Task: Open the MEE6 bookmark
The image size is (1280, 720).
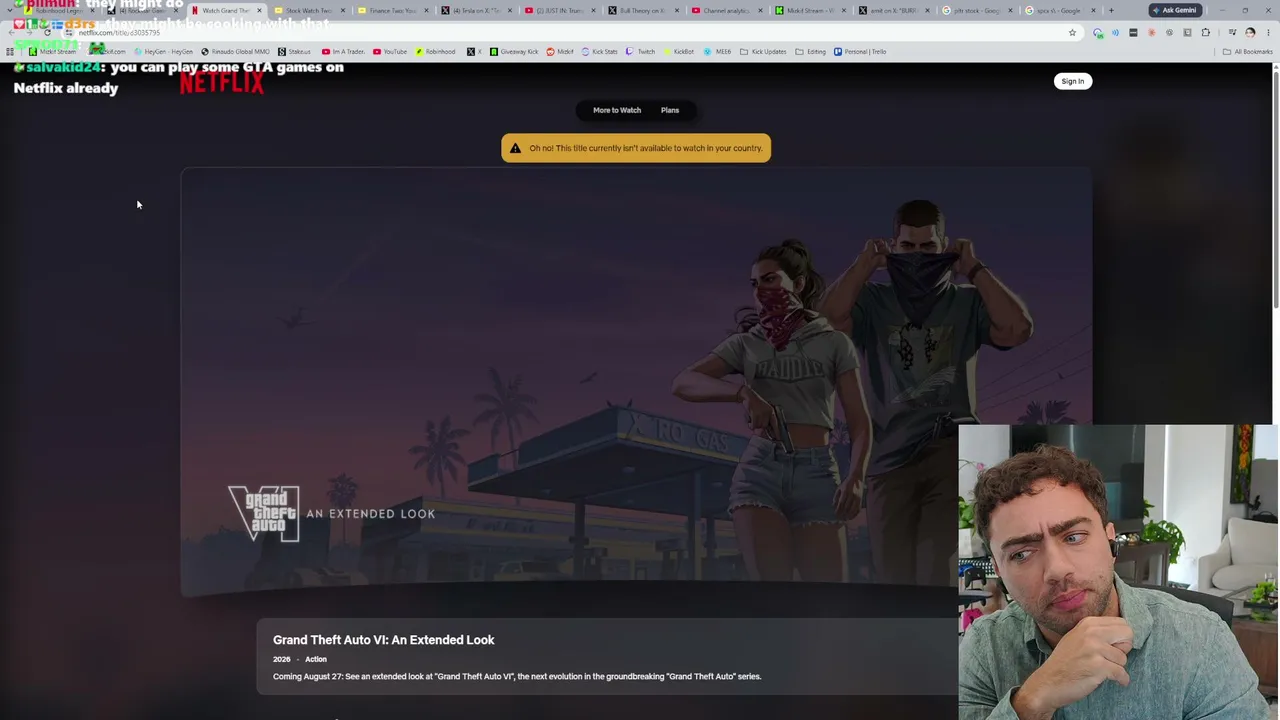Action: (x=718, y=51)
